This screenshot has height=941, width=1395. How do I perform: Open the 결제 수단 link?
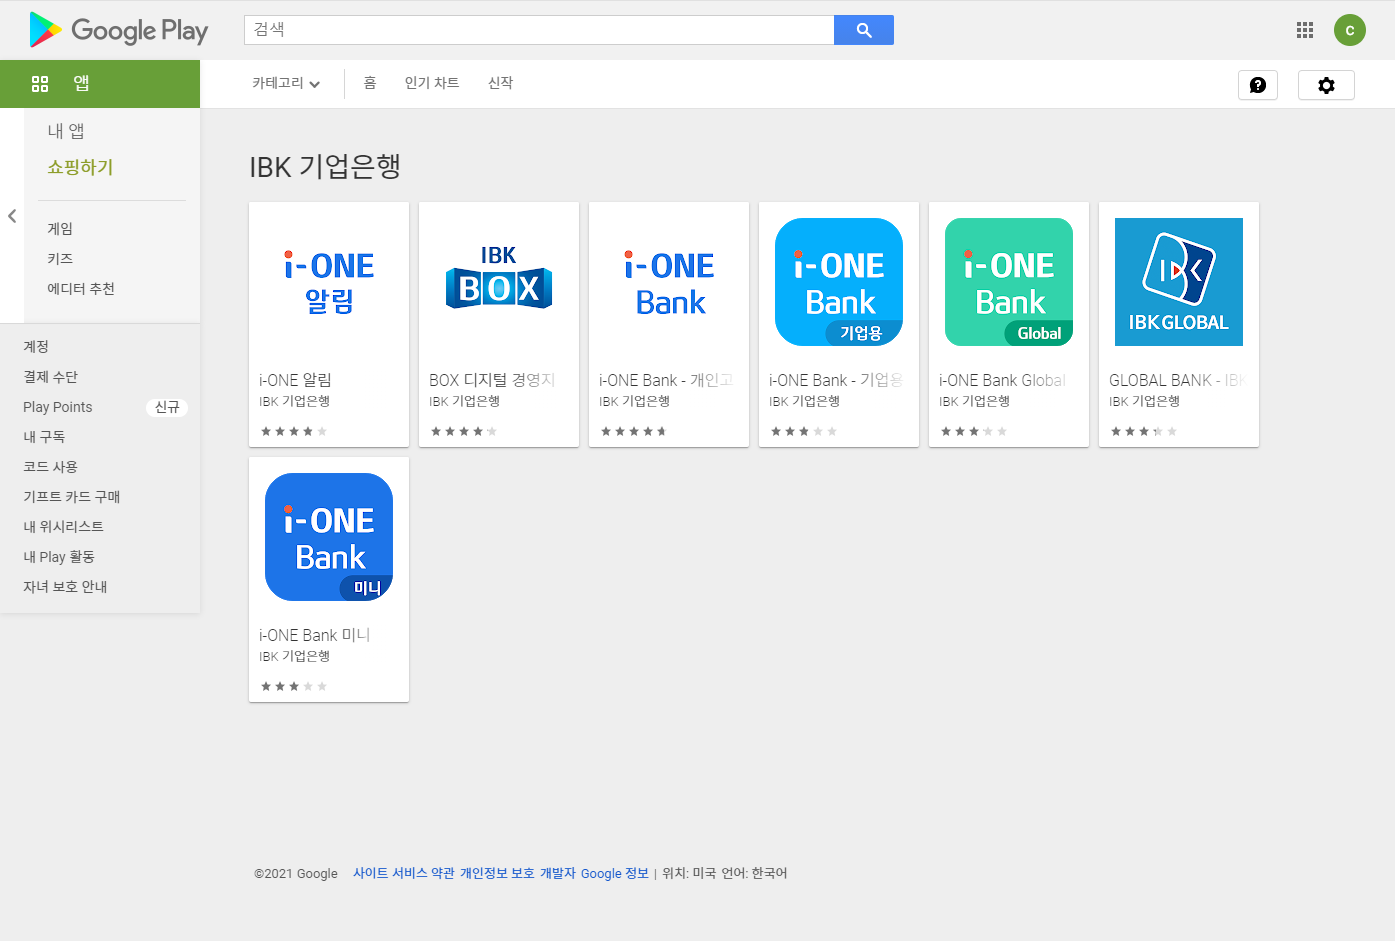[x=50, y=377]
